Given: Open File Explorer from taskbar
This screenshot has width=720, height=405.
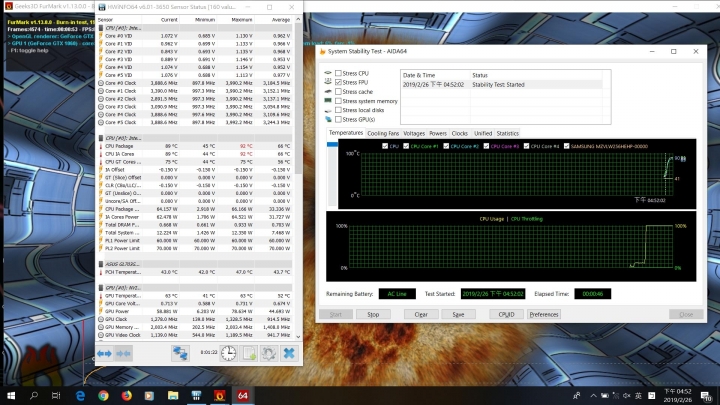Looking at the screenshot, I should point(173,395).
